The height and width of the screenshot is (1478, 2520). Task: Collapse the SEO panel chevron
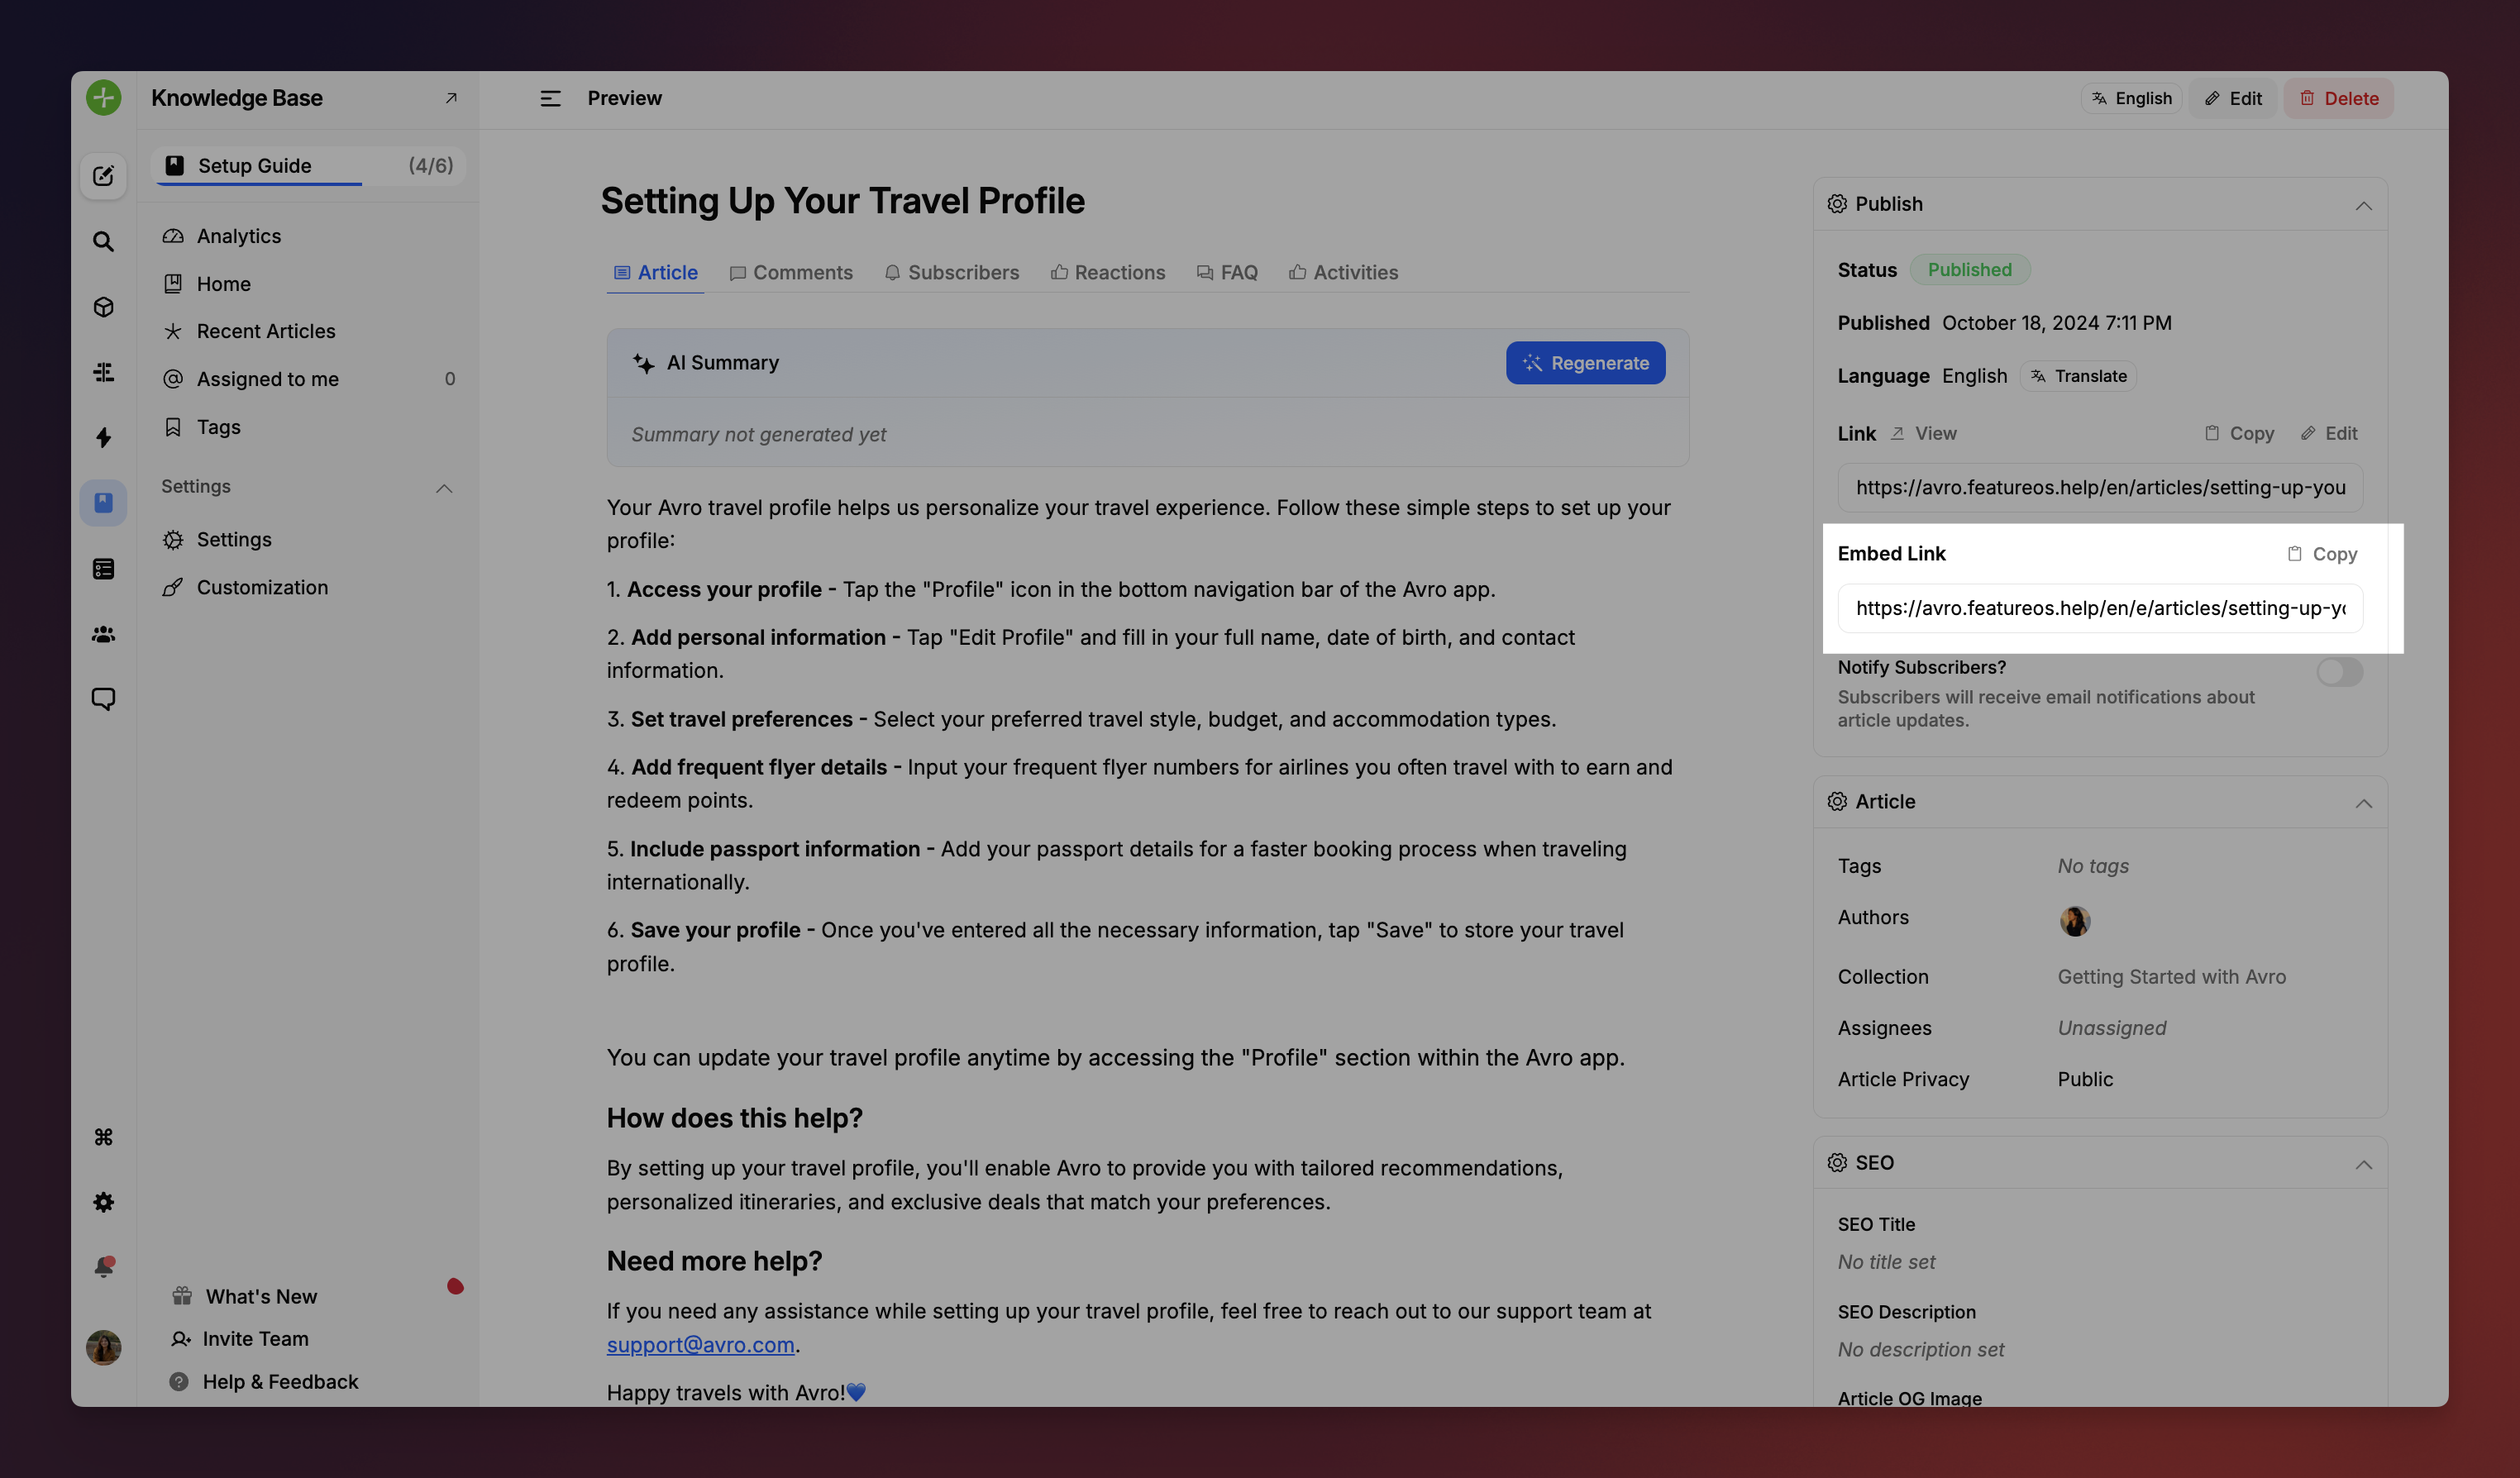click(2363, 1164)
